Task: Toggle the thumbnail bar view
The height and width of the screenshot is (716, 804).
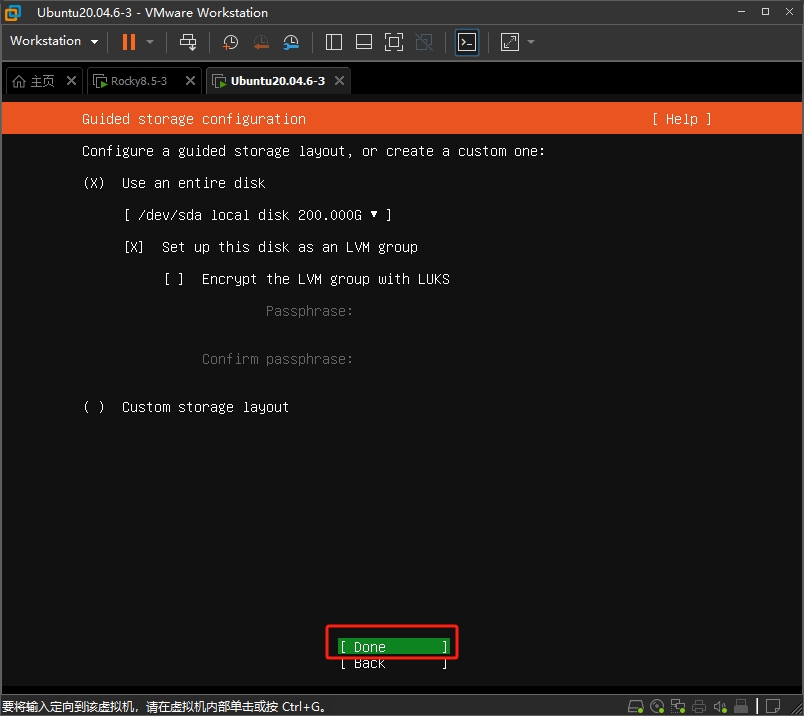Action: point(364,42)
